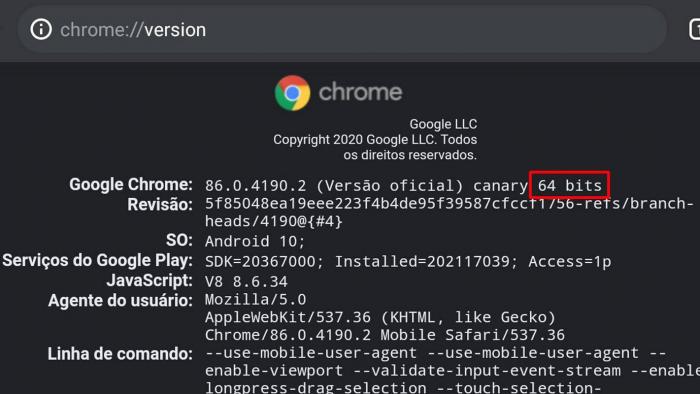
Task: Click the 'Chrome/86.0.4190.2 Mobile Safari' line
Action: click(x=385, y=335)
